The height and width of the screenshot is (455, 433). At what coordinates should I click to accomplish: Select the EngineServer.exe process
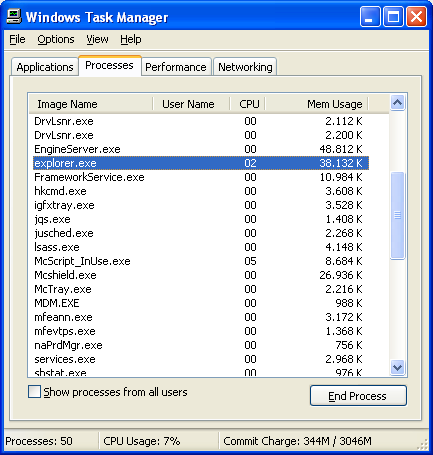pos(201,149)
